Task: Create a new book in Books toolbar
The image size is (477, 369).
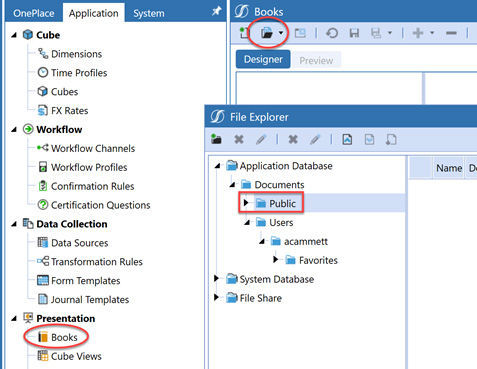Action: click(245, 33)
